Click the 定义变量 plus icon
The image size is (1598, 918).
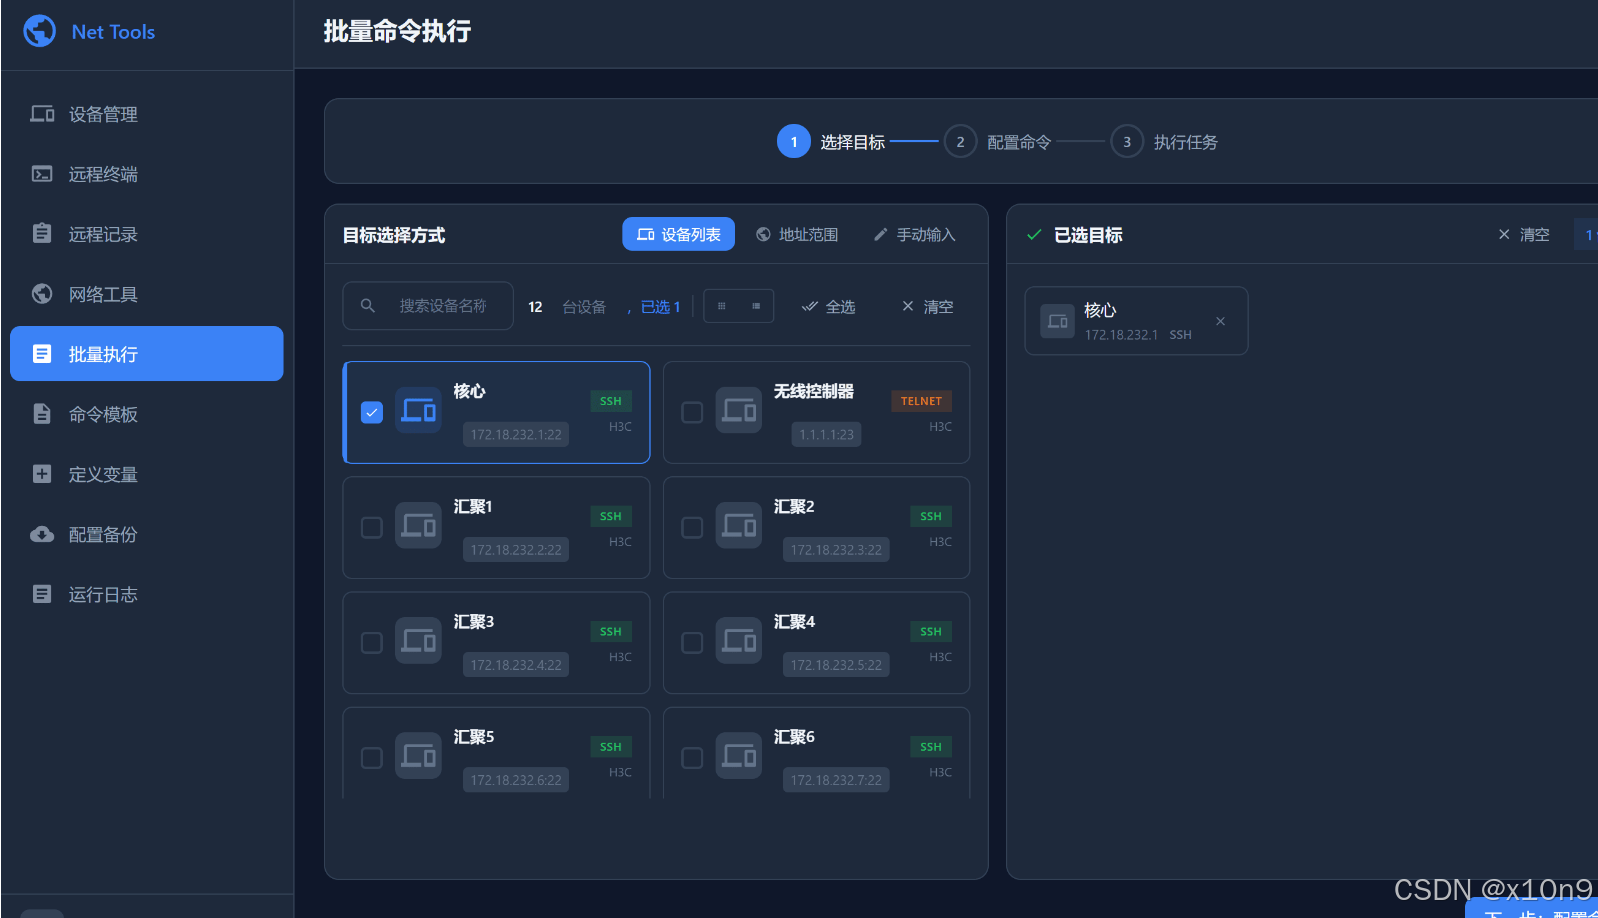(x=42, y=474)
